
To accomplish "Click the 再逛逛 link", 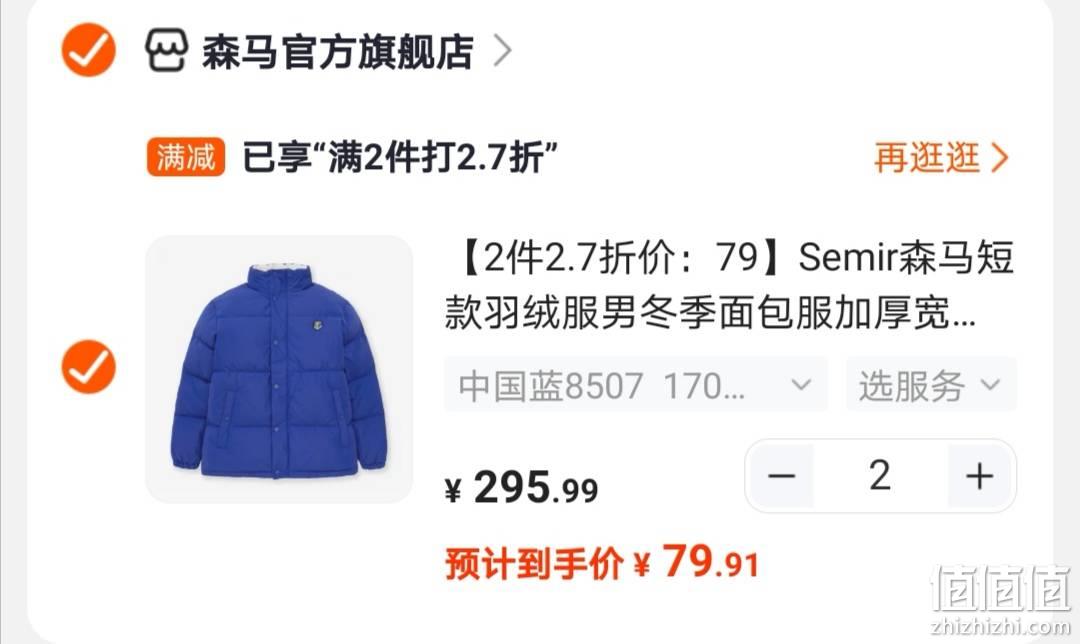I will pyautogui.click(x=927, y=157).
